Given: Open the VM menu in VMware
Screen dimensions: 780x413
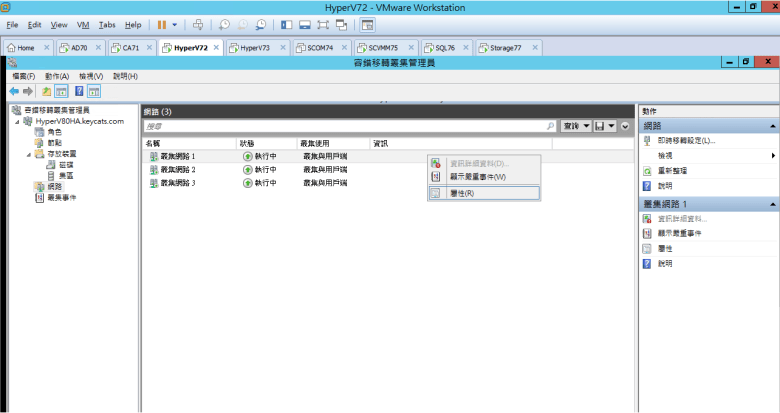Looking at the screenshot, I should point(83,24).
